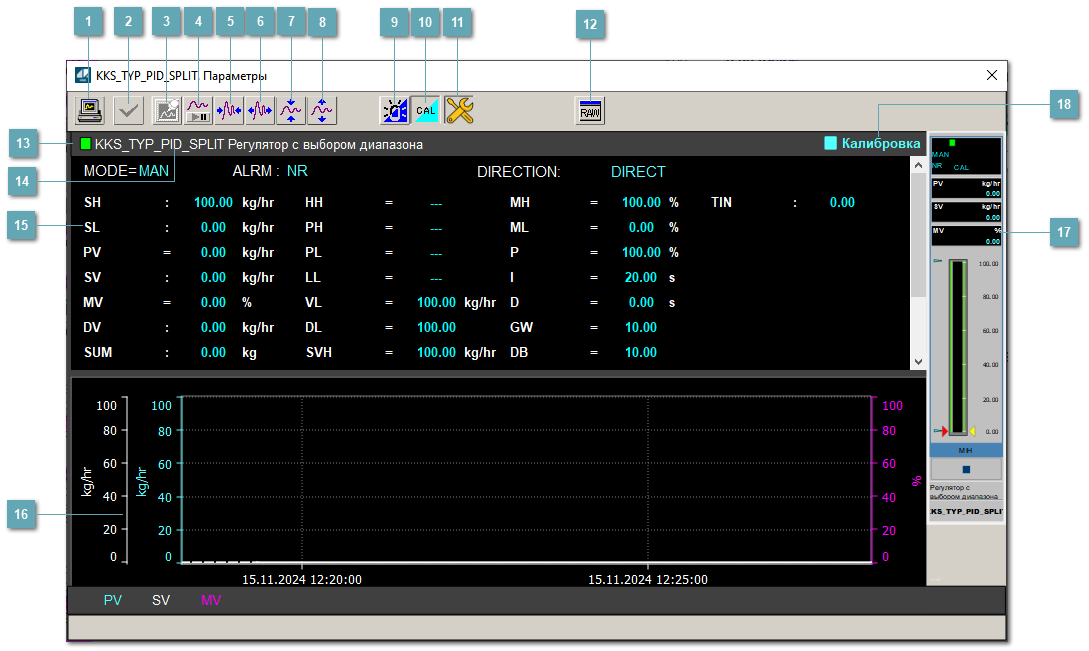Toggle the CAL calibration mode button
Image resolution: width=1089 pixels, height=651 pixels.
(x=426, y=110)
